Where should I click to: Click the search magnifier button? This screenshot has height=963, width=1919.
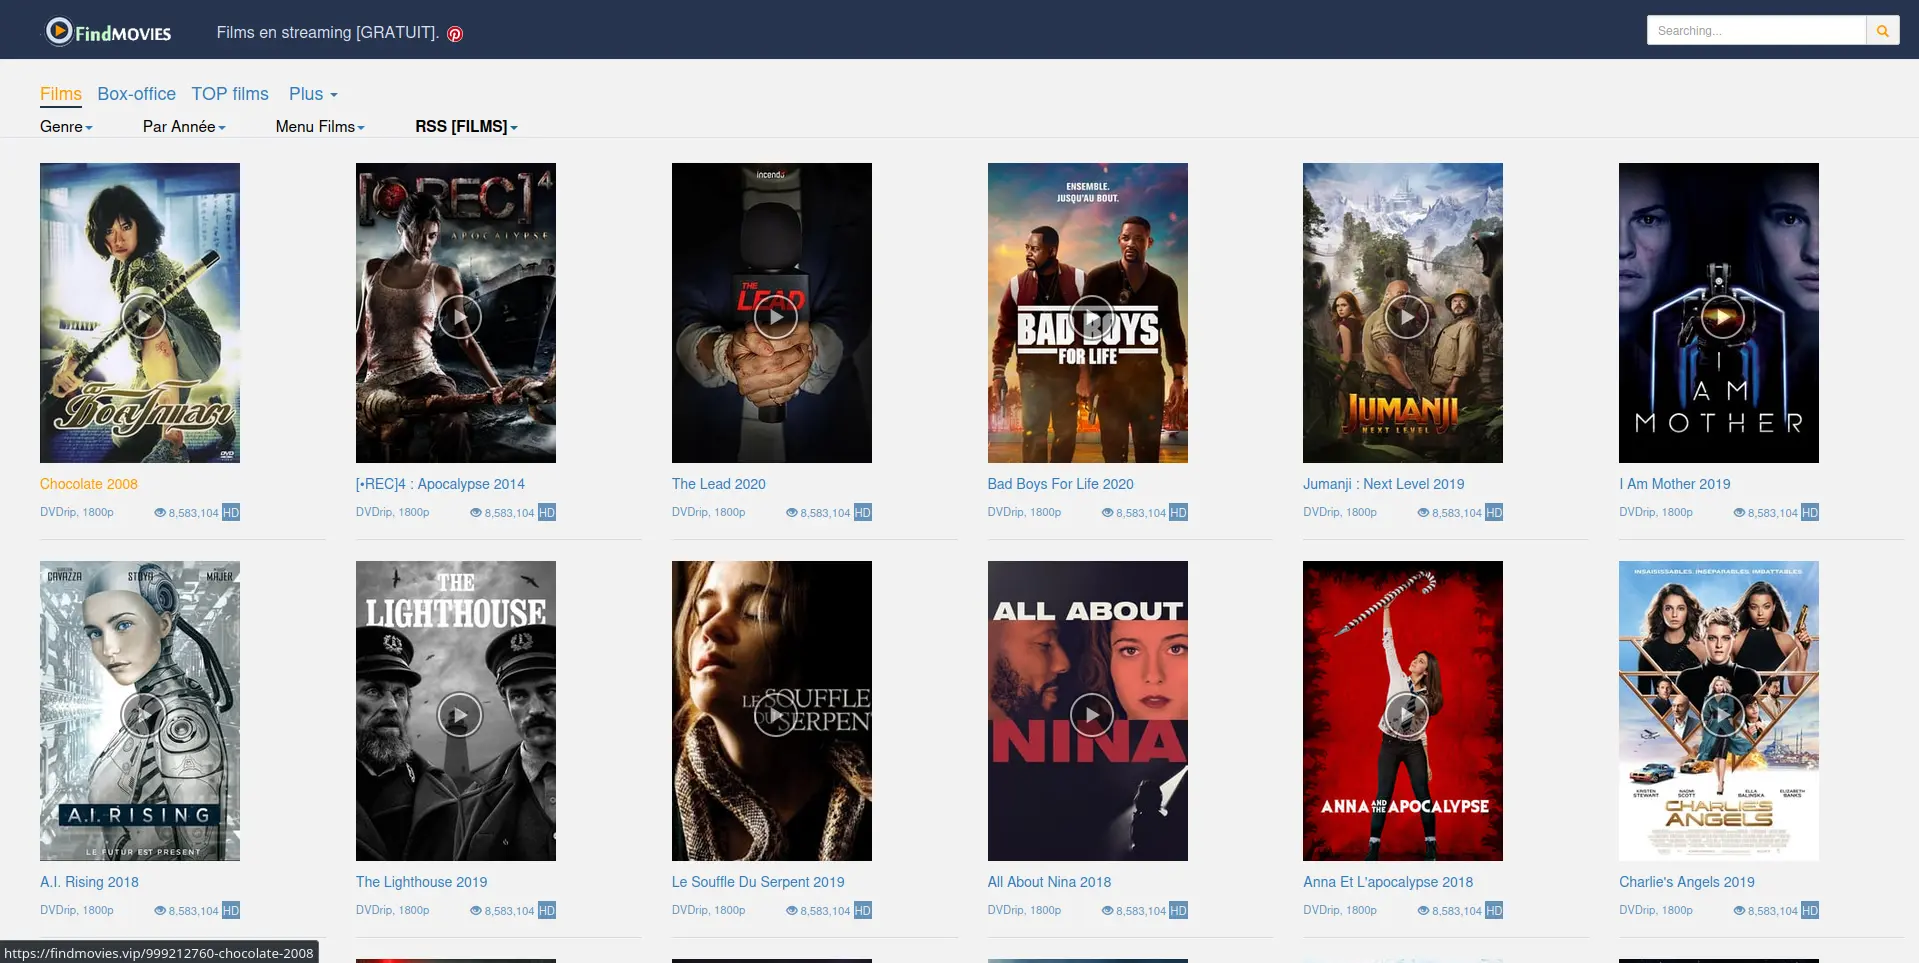[1882, 31]
